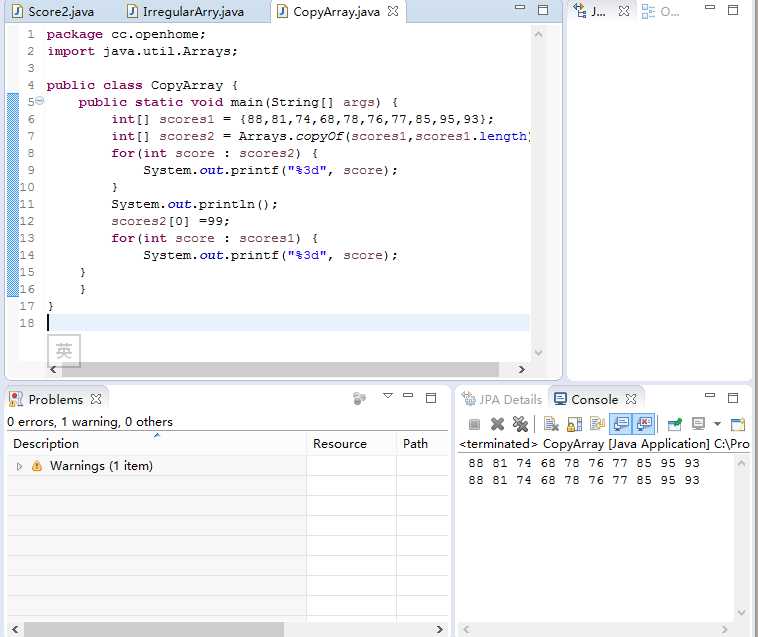Click the Terminate button in Console
Viewport: 758px width, 637px height.
click(x=474, y=424)
